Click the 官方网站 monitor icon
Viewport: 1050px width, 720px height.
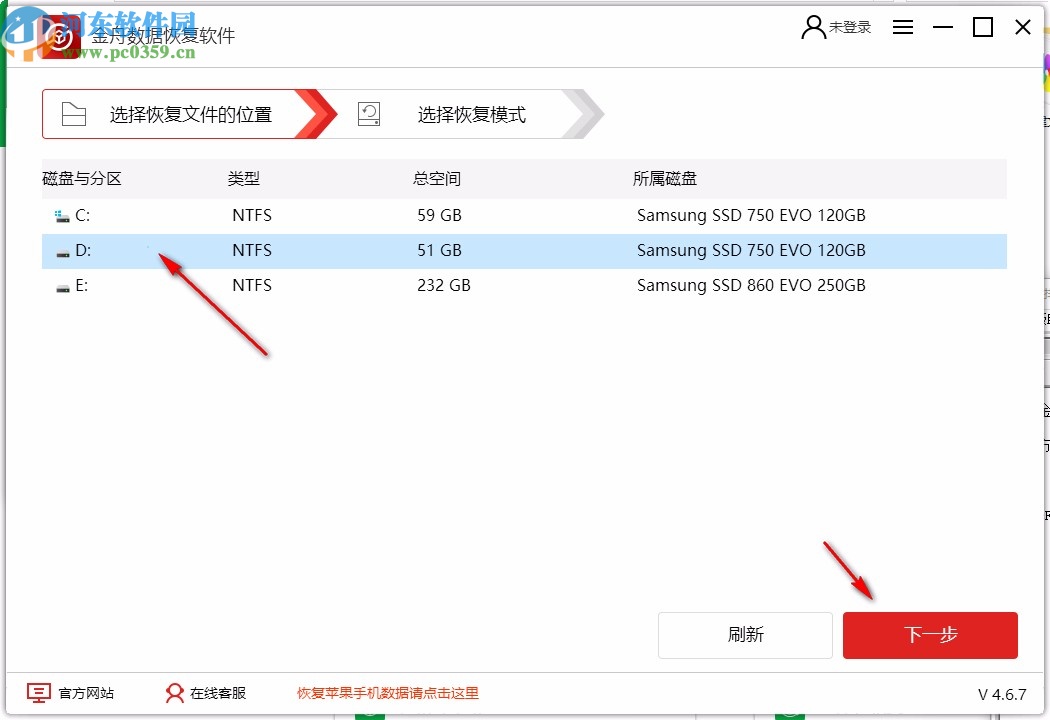point(37,692)
